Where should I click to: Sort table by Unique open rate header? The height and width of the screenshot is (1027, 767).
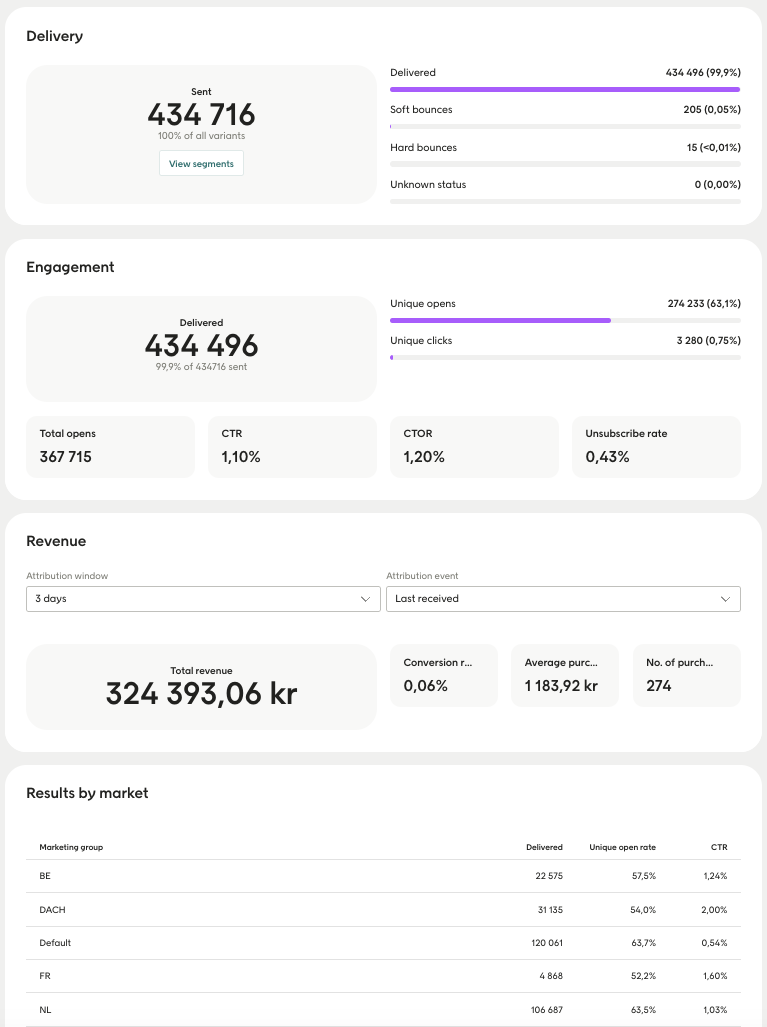(622, 847)
